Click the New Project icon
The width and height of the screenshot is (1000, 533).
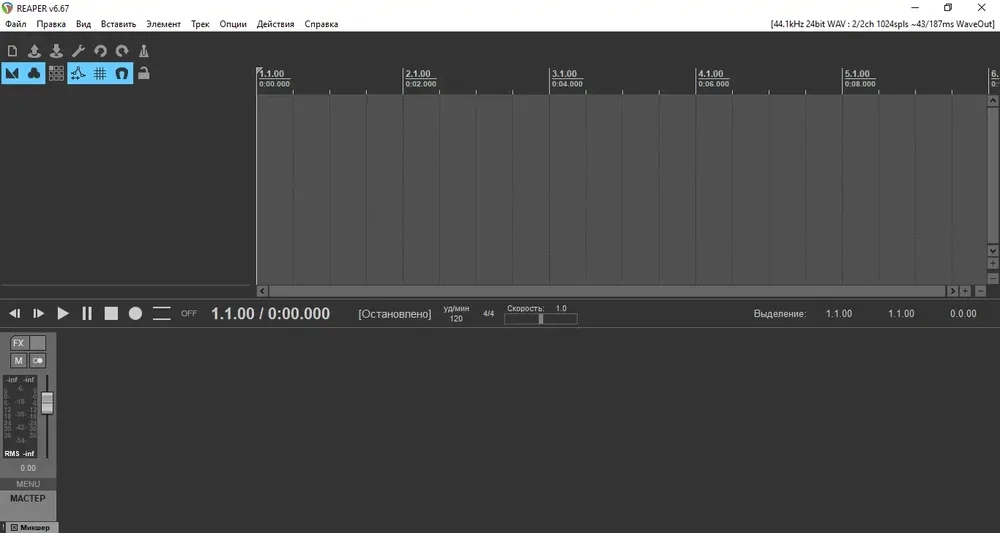click(12, 51)
